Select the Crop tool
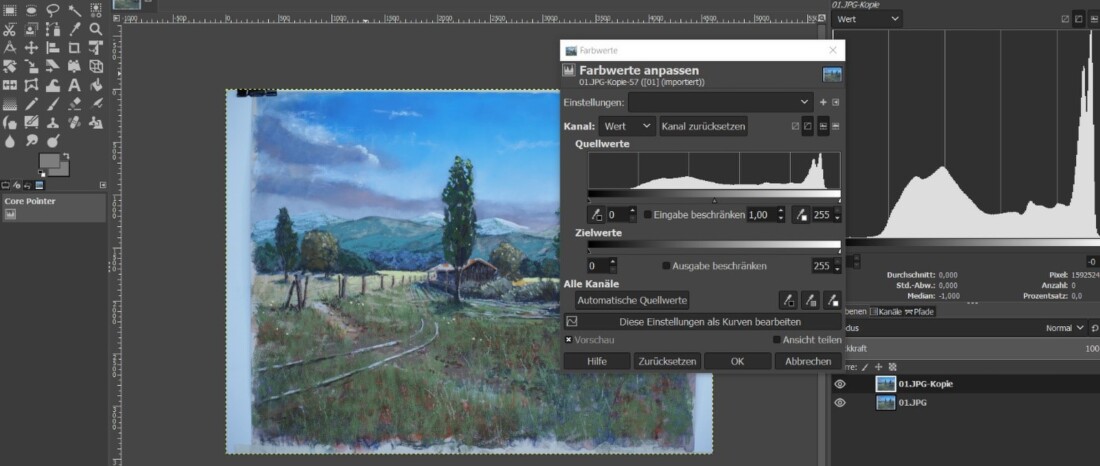 [x=74, y=48]
